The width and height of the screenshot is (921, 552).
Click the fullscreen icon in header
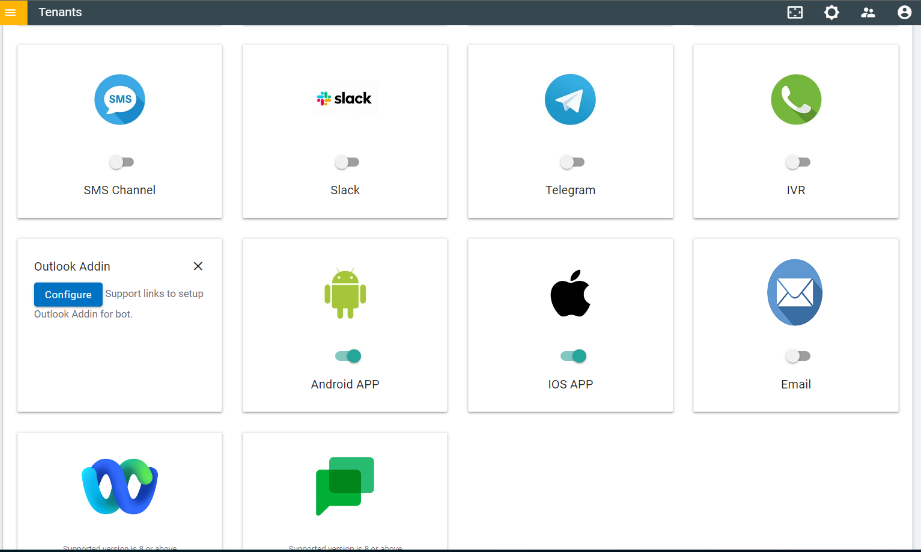pos(795,12)
